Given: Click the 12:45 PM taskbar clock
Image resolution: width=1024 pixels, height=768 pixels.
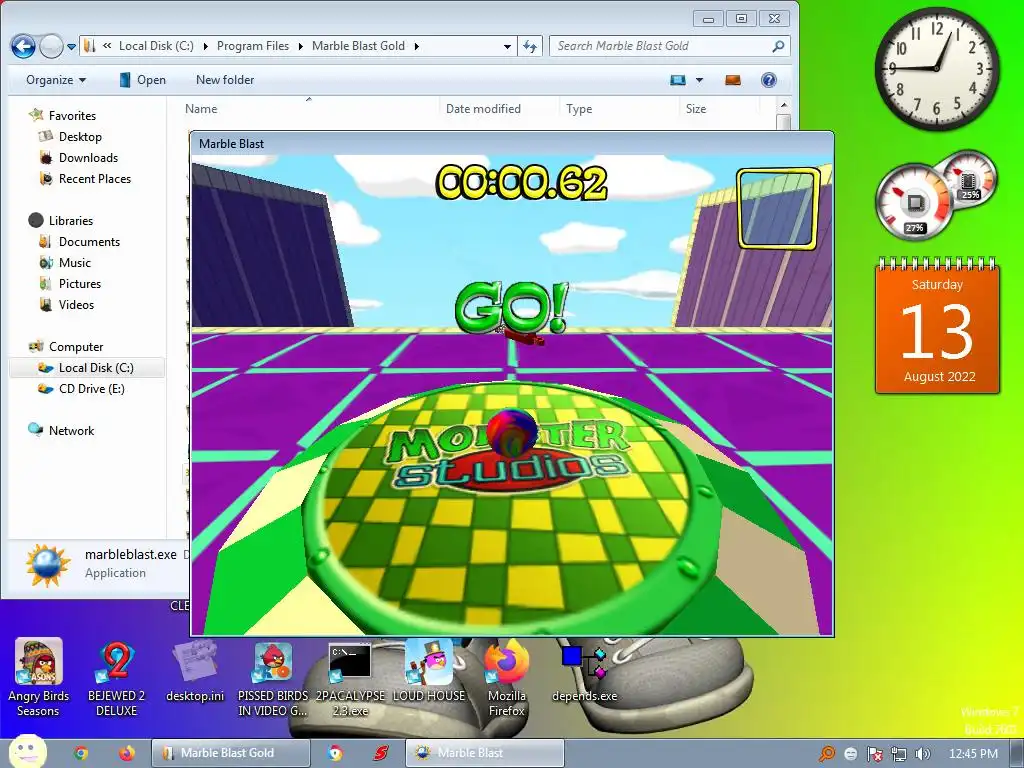Looking at the screenshot, I should click(x=973, y=754).
